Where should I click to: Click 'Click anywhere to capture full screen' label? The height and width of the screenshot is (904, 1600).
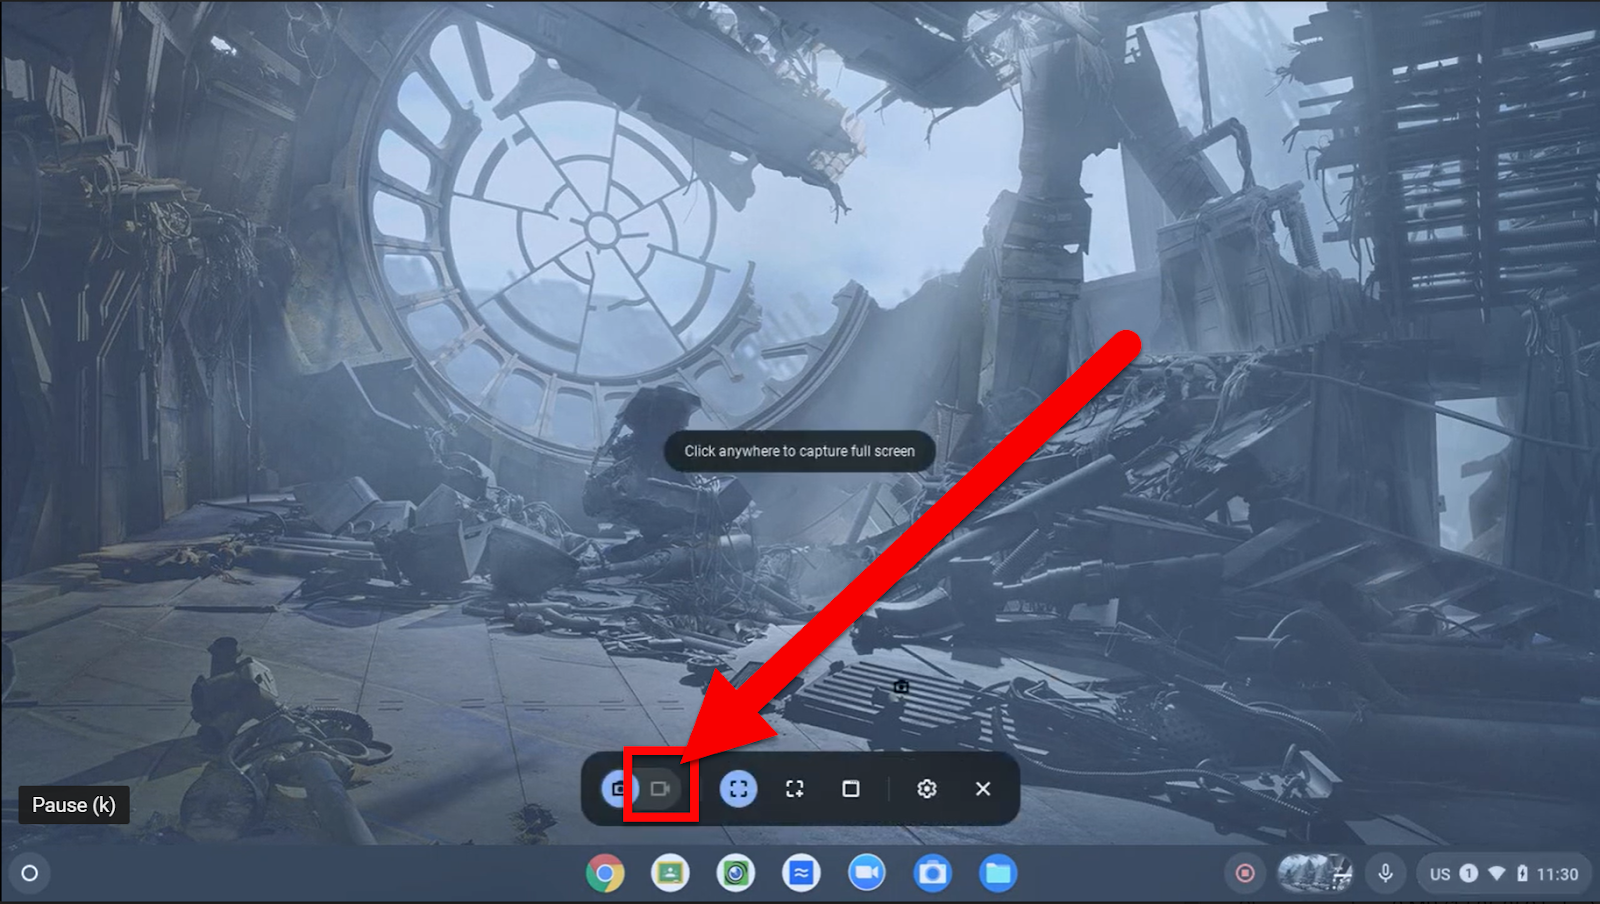tap(799, 451)
